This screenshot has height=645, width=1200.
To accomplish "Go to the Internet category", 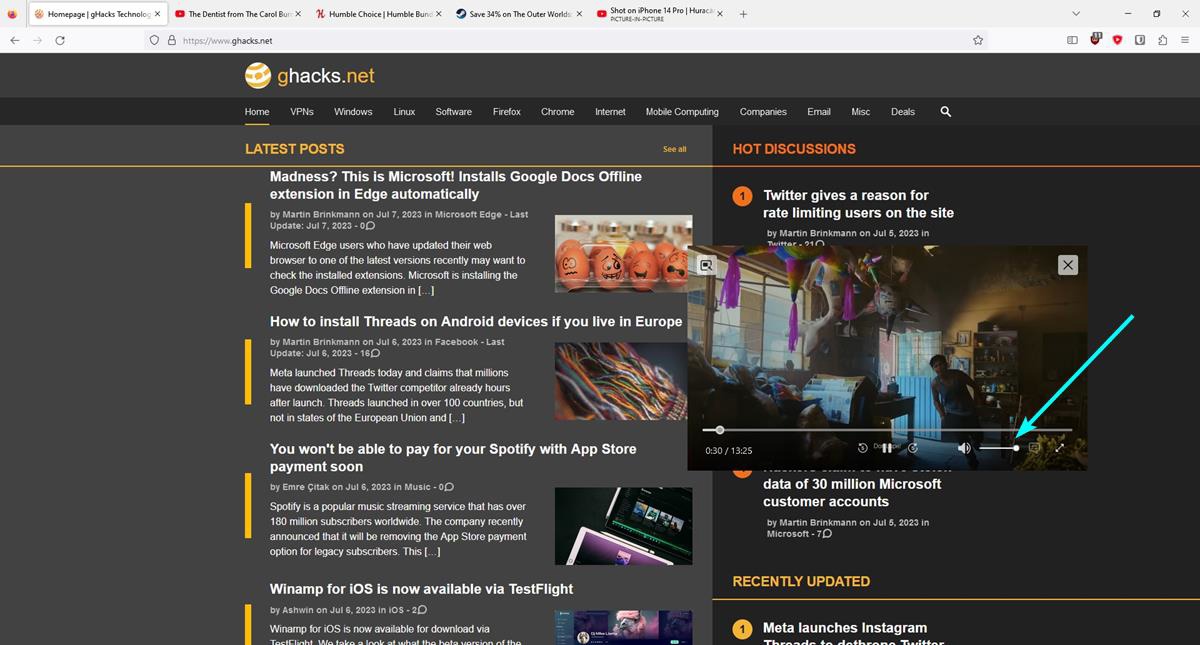I will click(610, 112).
